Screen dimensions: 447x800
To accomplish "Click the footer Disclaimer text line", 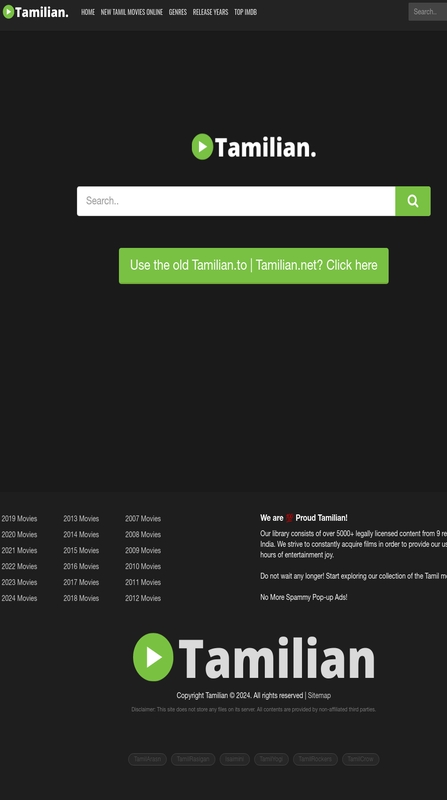I will point(254,709).
